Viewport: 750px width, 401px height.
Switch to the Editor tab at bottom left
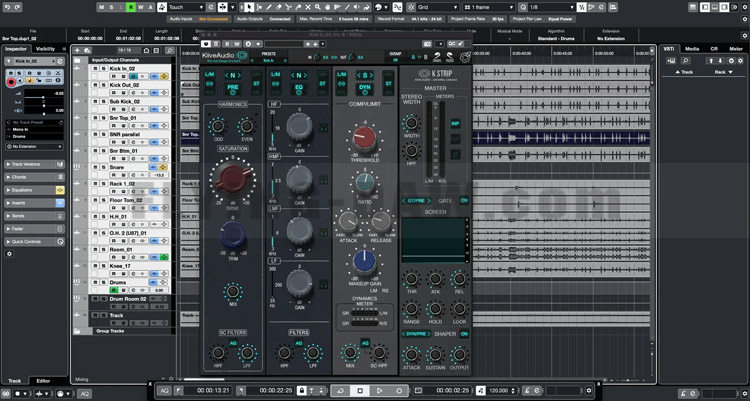[43, 381]
